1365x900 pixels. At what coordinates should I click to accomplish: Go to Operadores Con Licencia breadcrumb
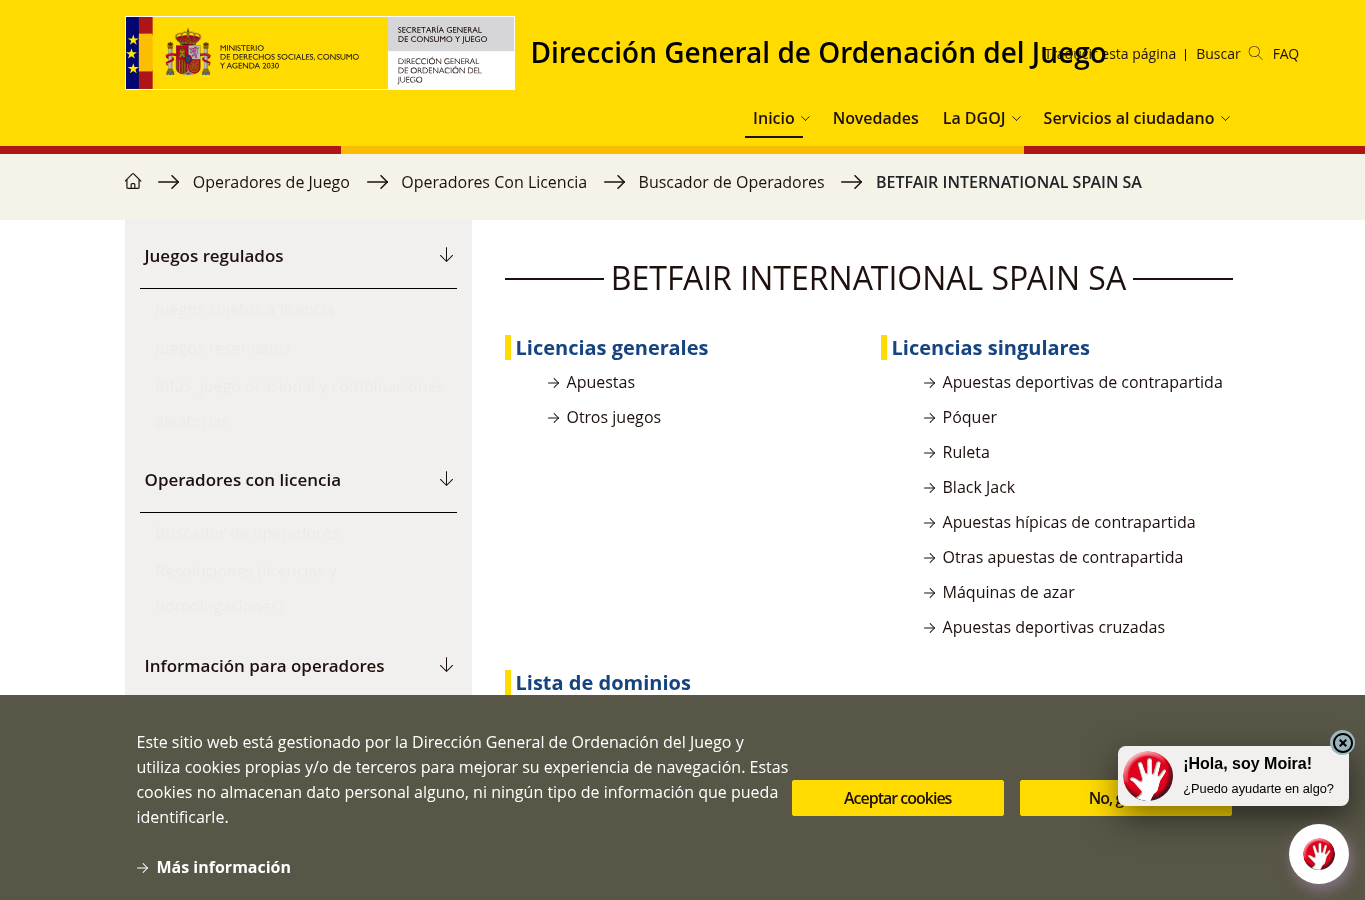(x=494, y=182)
